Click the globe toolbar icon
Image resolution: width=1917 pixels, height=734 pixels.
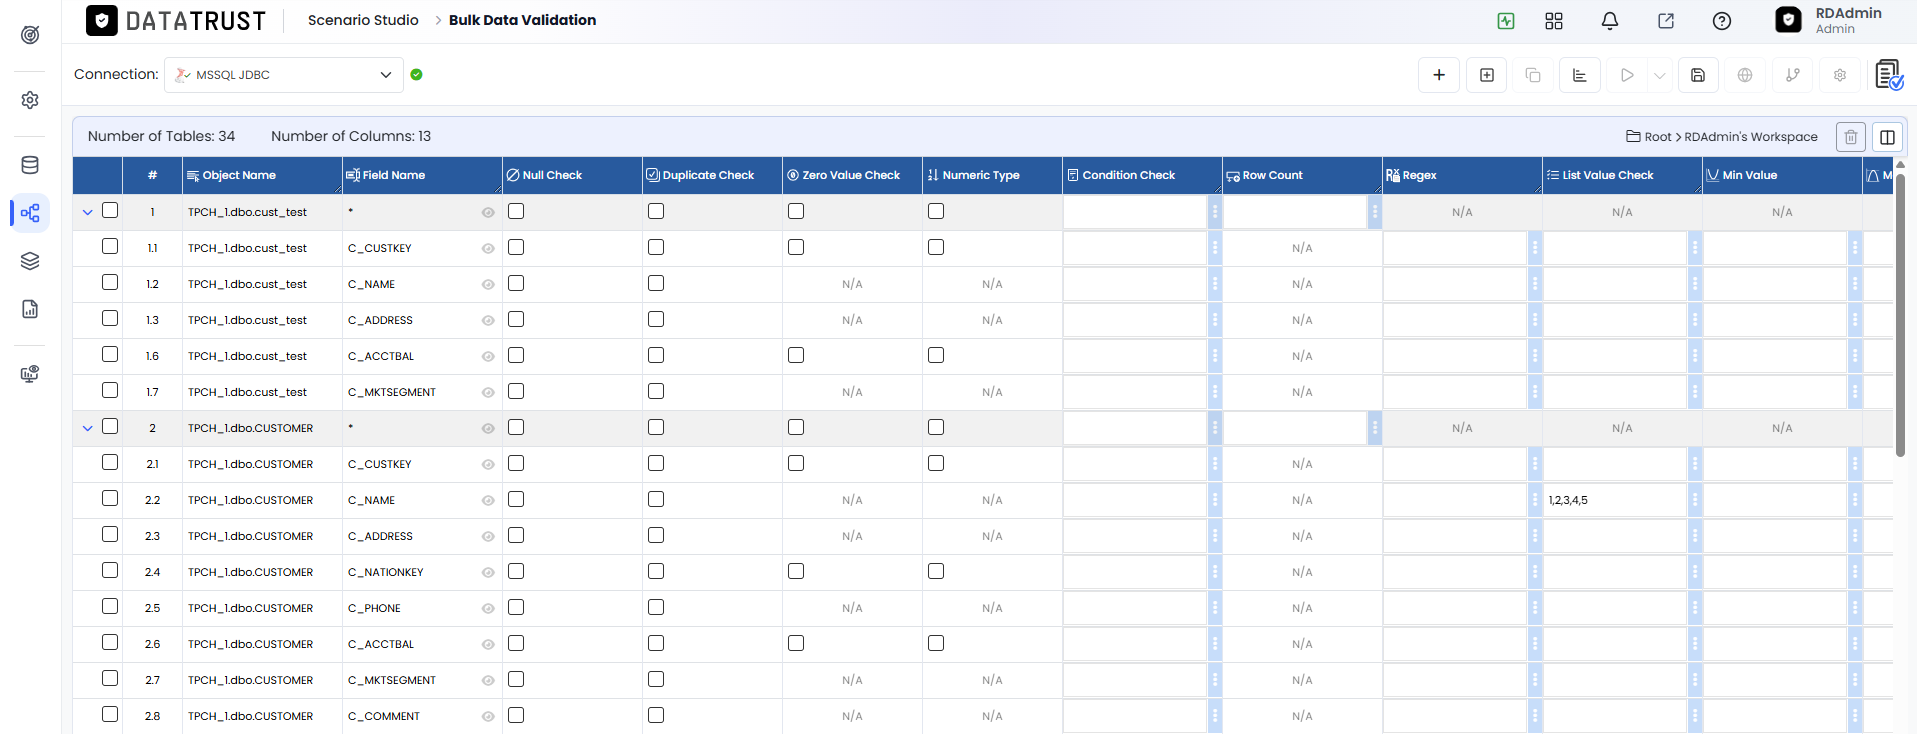1745,75
